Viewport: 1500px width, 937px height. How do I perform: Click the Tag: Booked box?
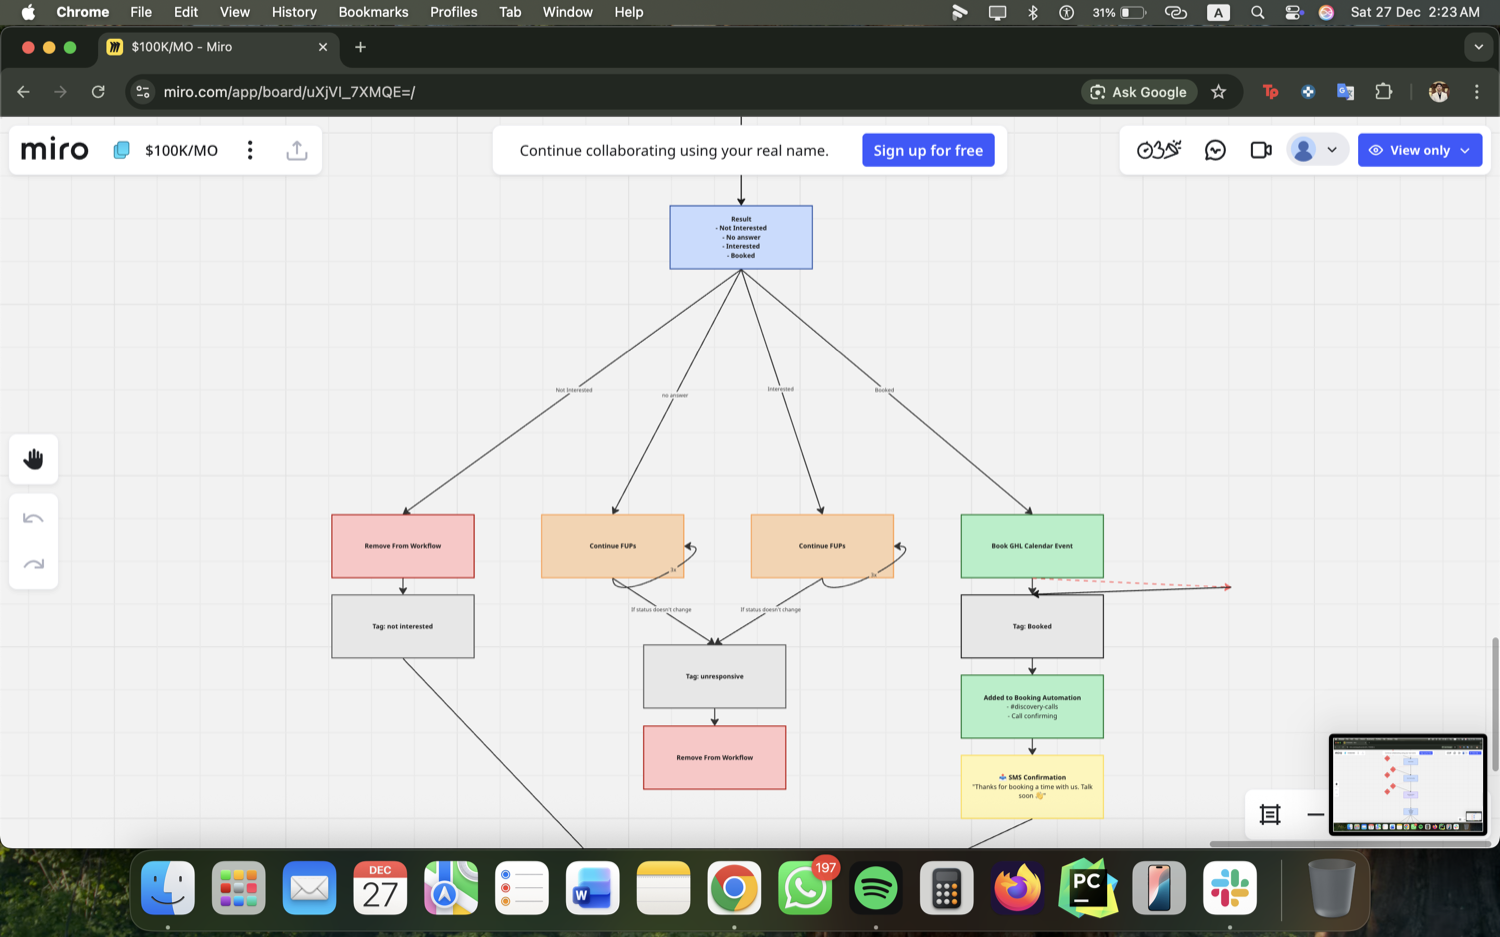pyautogui.click(x=1032, y=626)
